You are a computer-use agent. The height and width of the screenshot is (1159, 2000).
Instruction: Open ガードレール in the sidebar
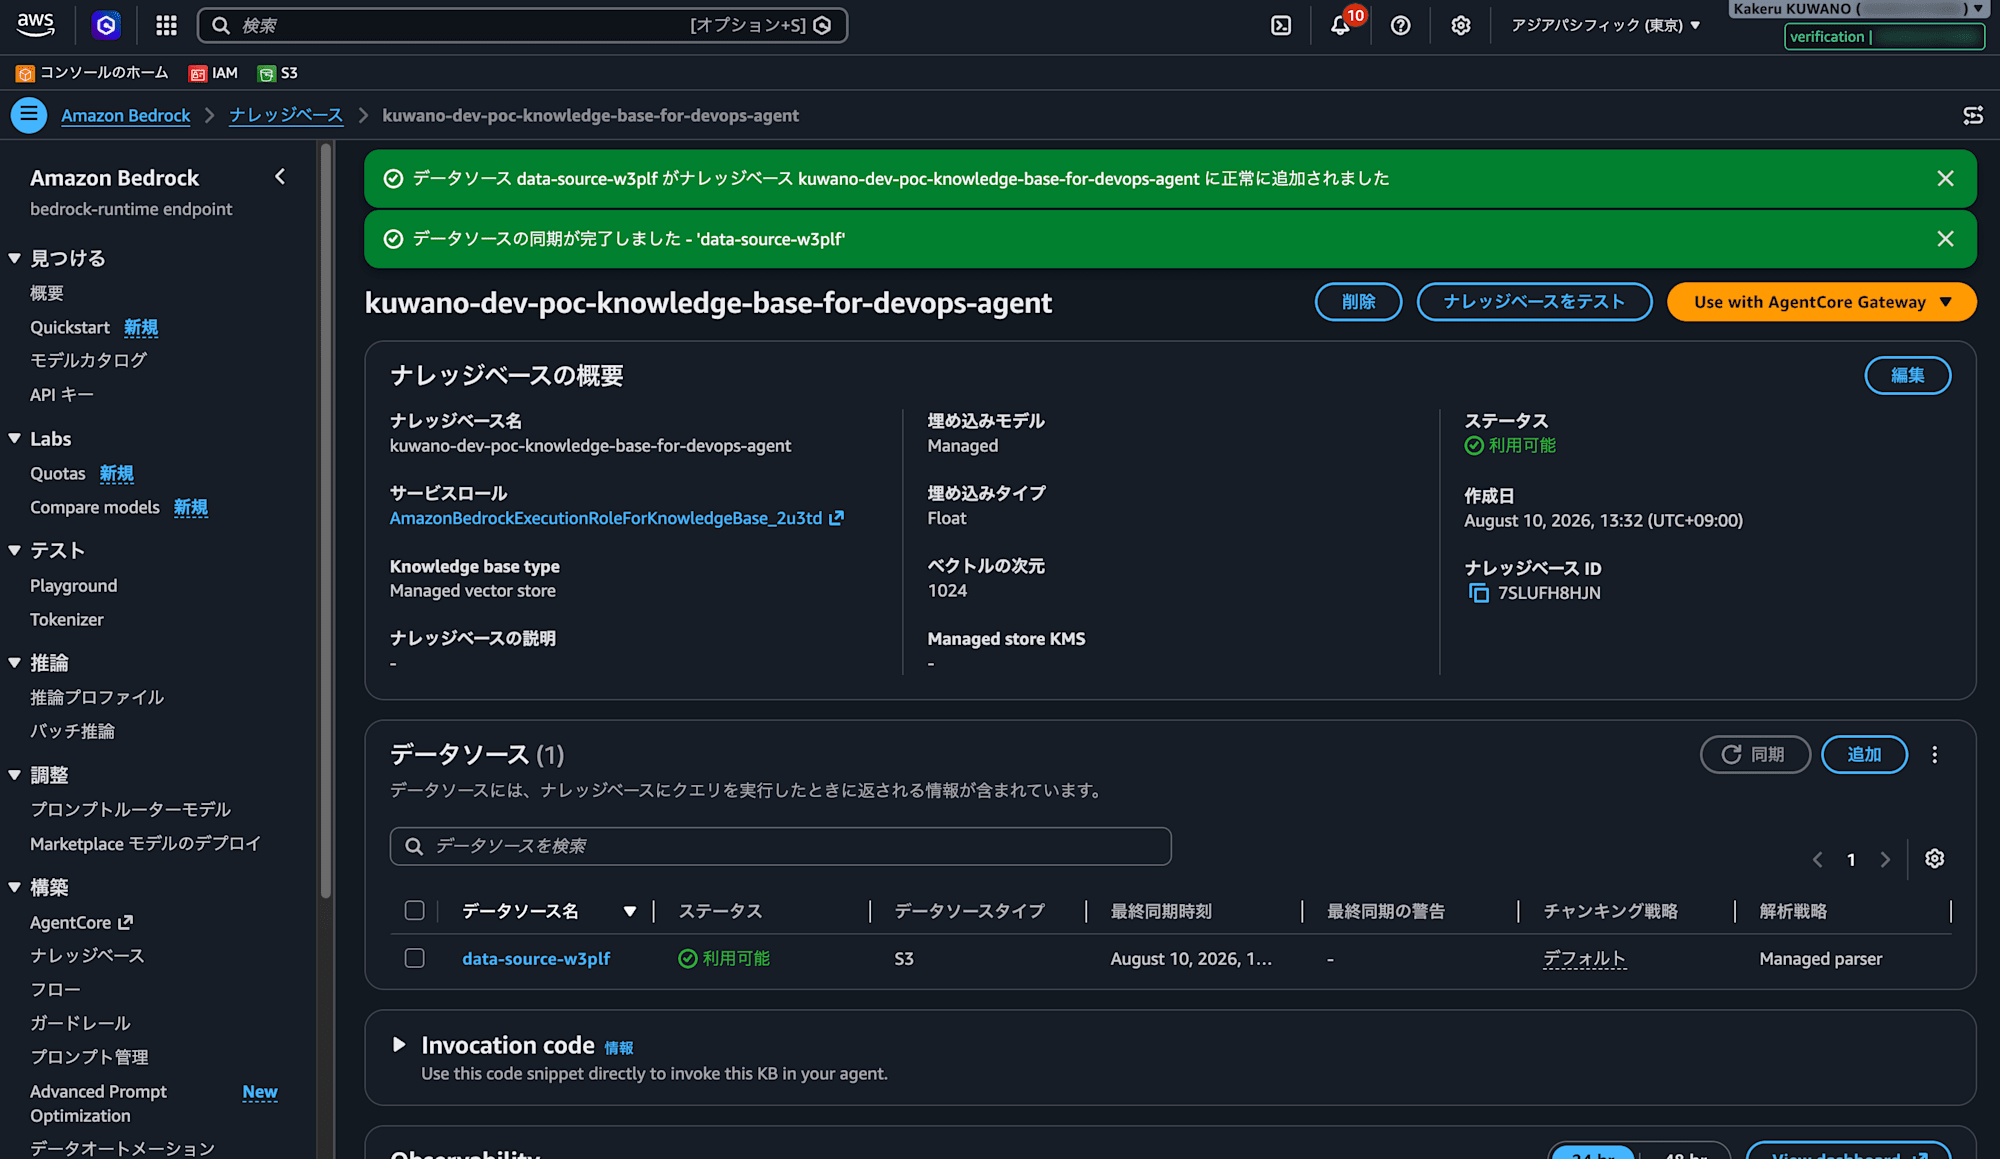coord(80,1023)
